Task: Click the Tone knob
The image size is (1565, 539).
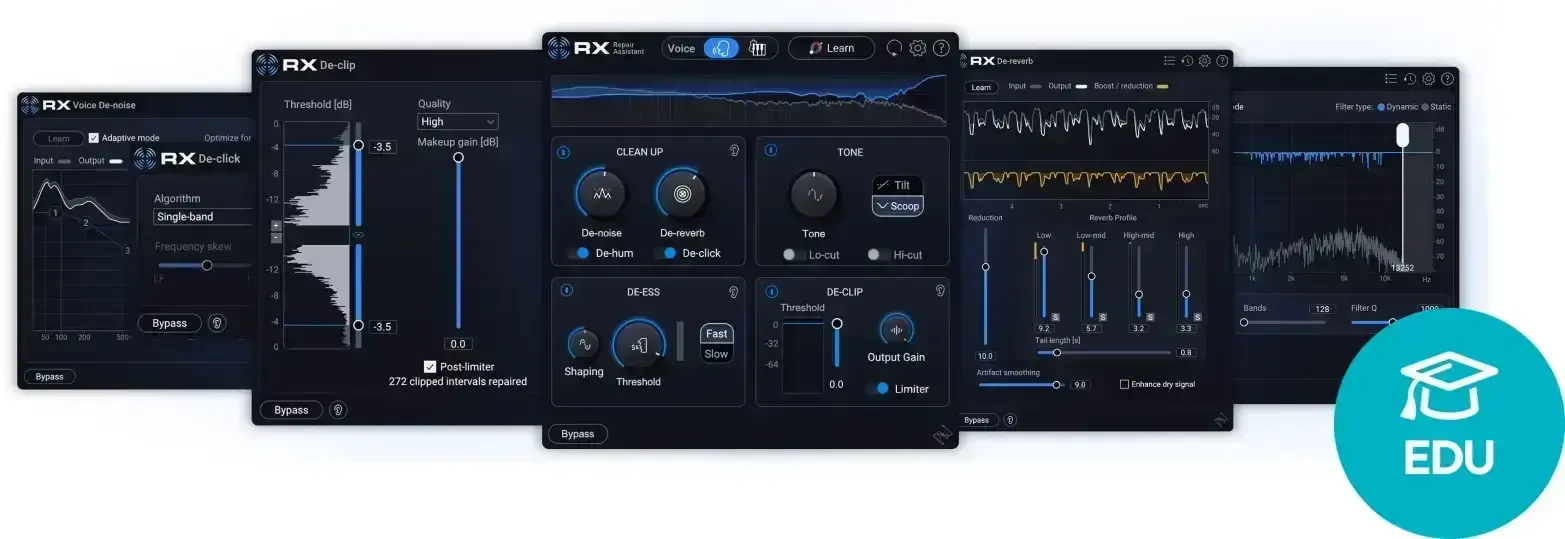Action: [x=814, y=194]
